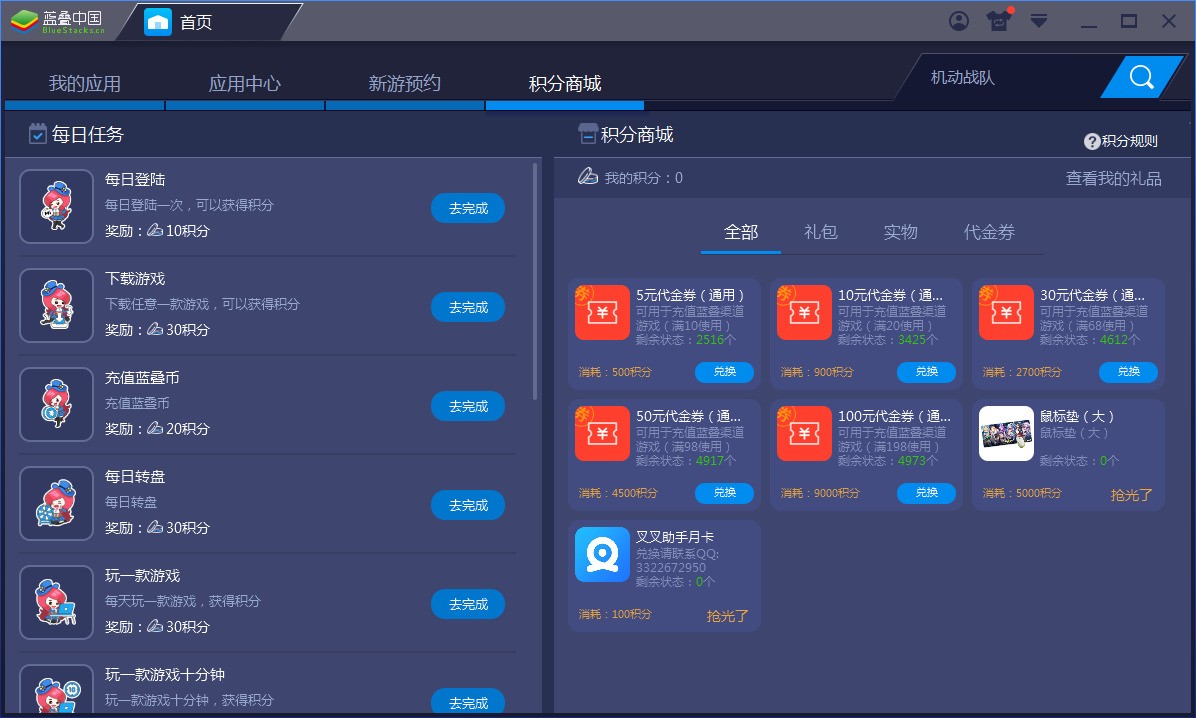The height and width of the screenshot is (718, 1196).
Task: Click the 首页 home tab icon
Action: [158, 21]
